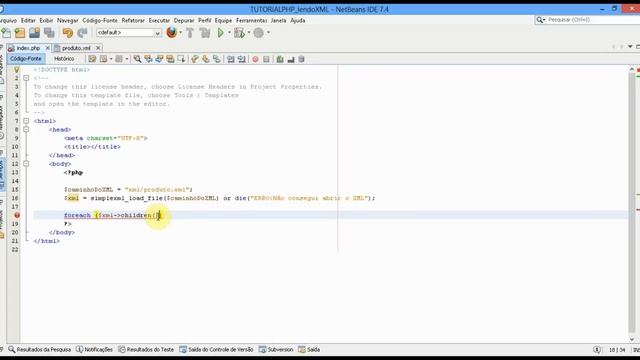Toggle rectangular selection in editor toolbar

point(181,59)
